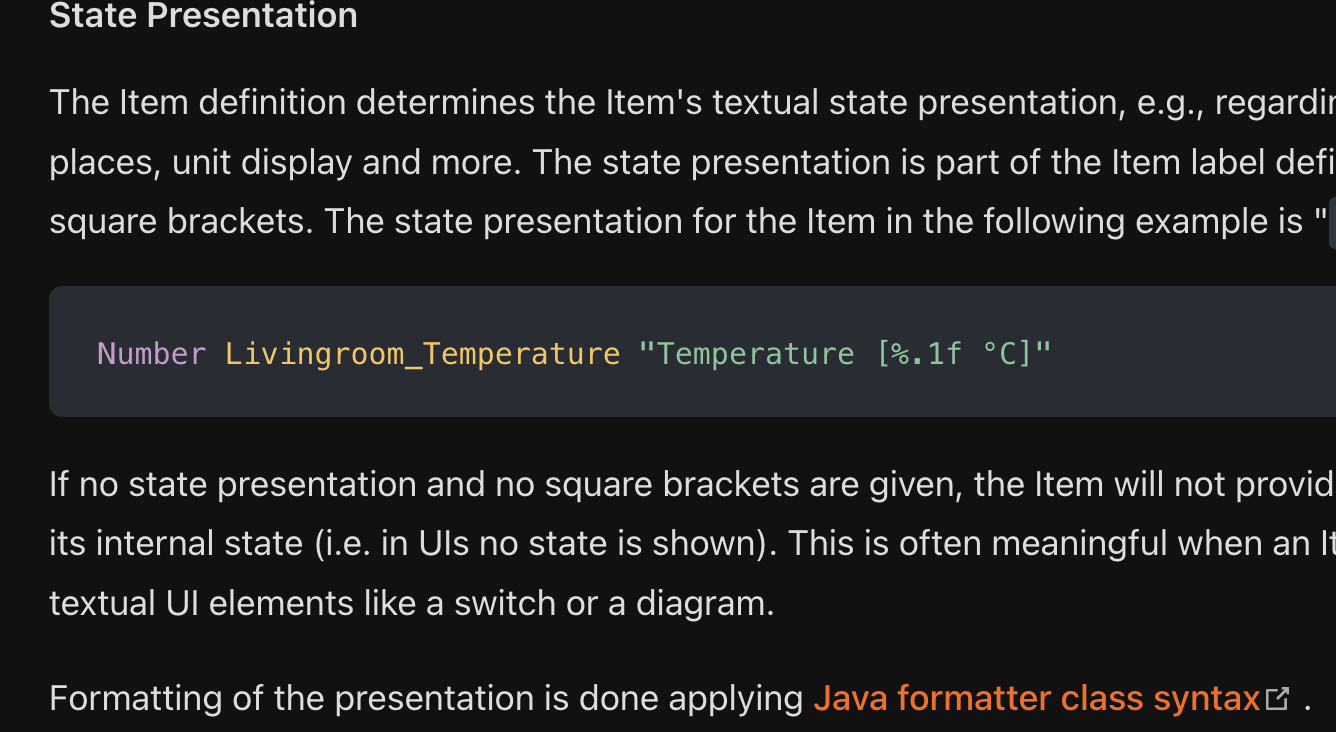Click the paragraph starting "If no state presentation"
This screenshot has width=1336, height=732.
pos(692,543)
